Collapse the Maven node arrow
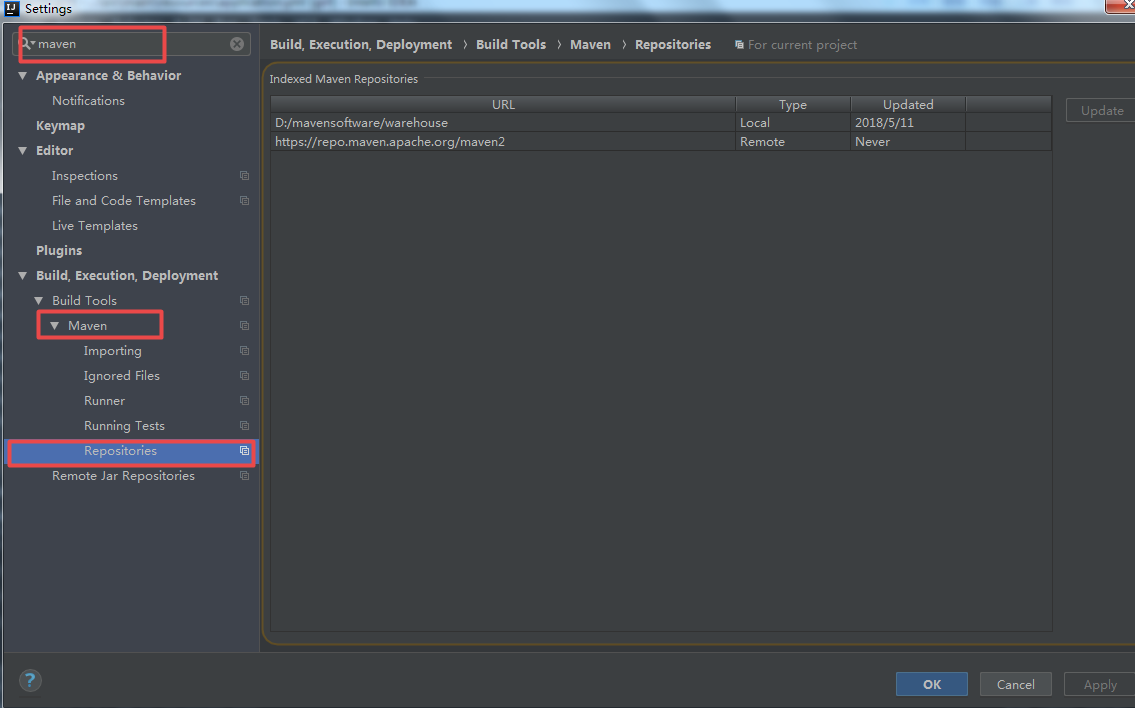The width and height of the screenshot is (1135, 708). click(54, 326)
